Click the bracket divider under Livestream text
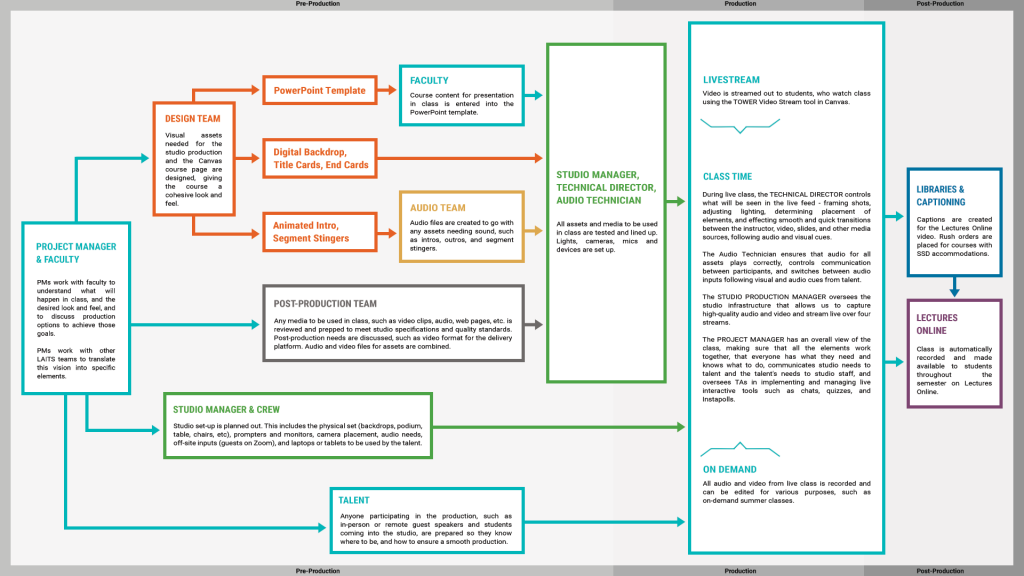This screenshot has height=576, width=1024. [741, 126]
